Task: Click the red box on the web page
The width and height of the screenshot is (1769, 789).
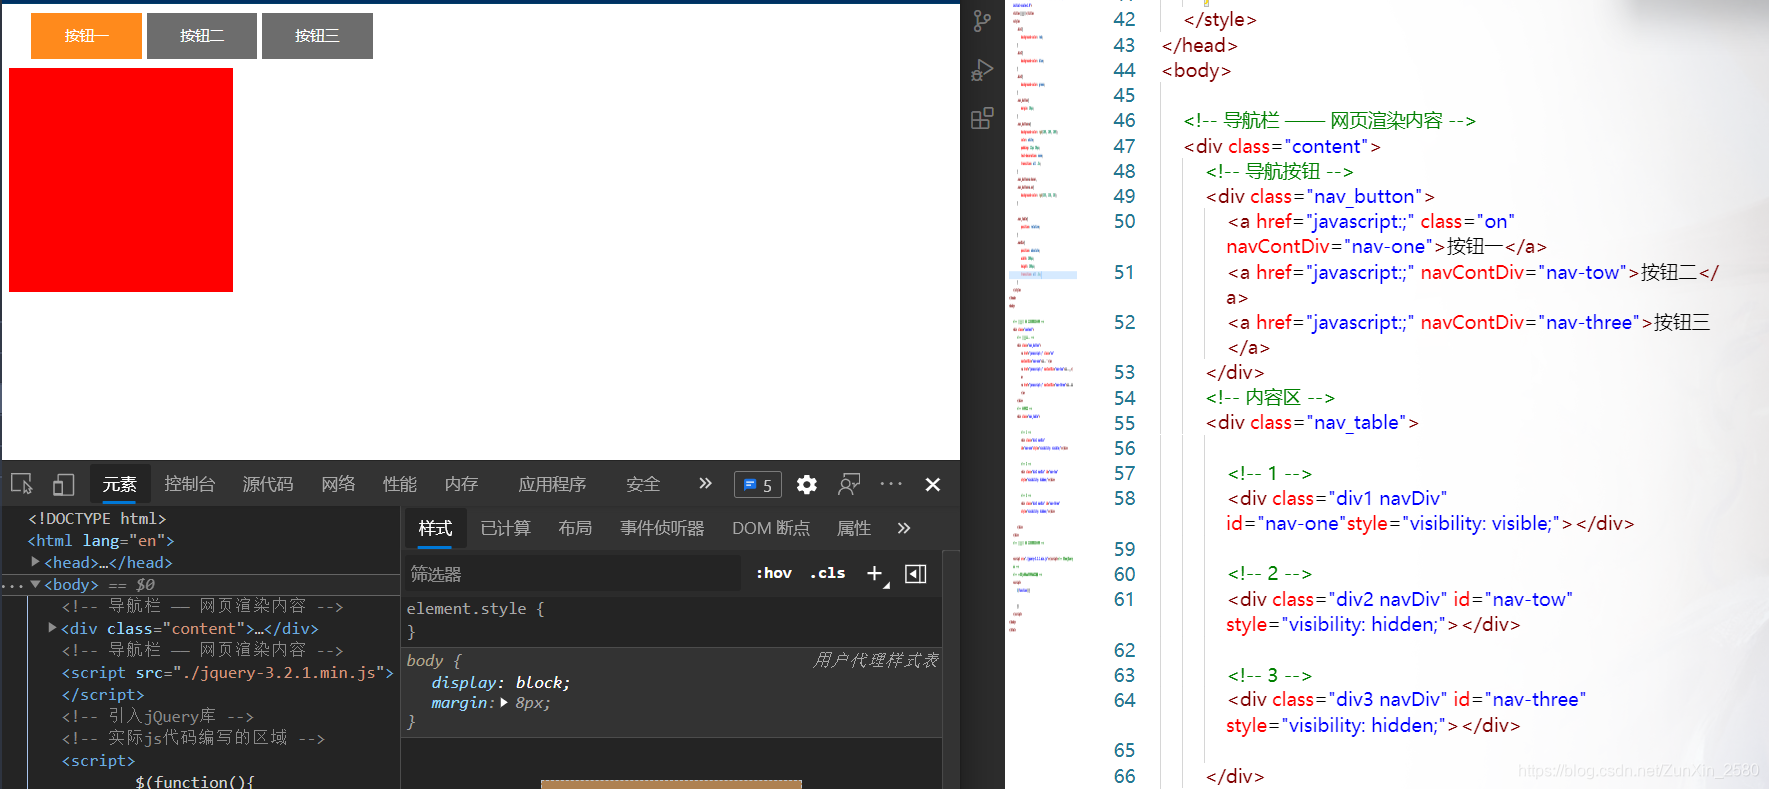Action: click(121, 180)
